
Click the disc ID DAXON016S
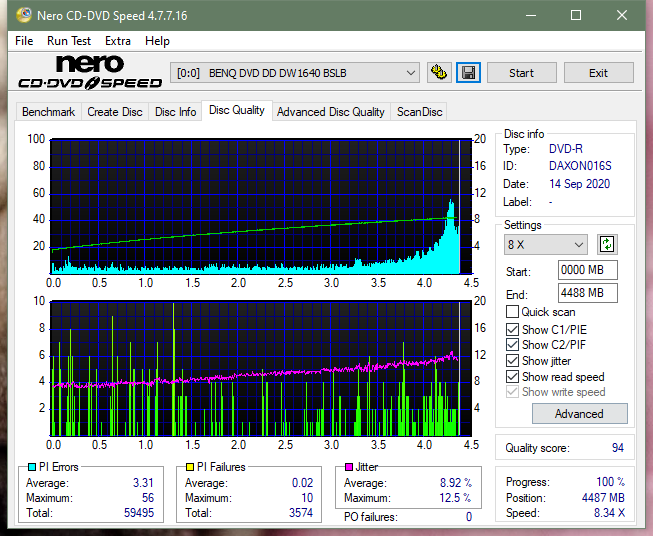pyautogui.click(x=580, y=166)
